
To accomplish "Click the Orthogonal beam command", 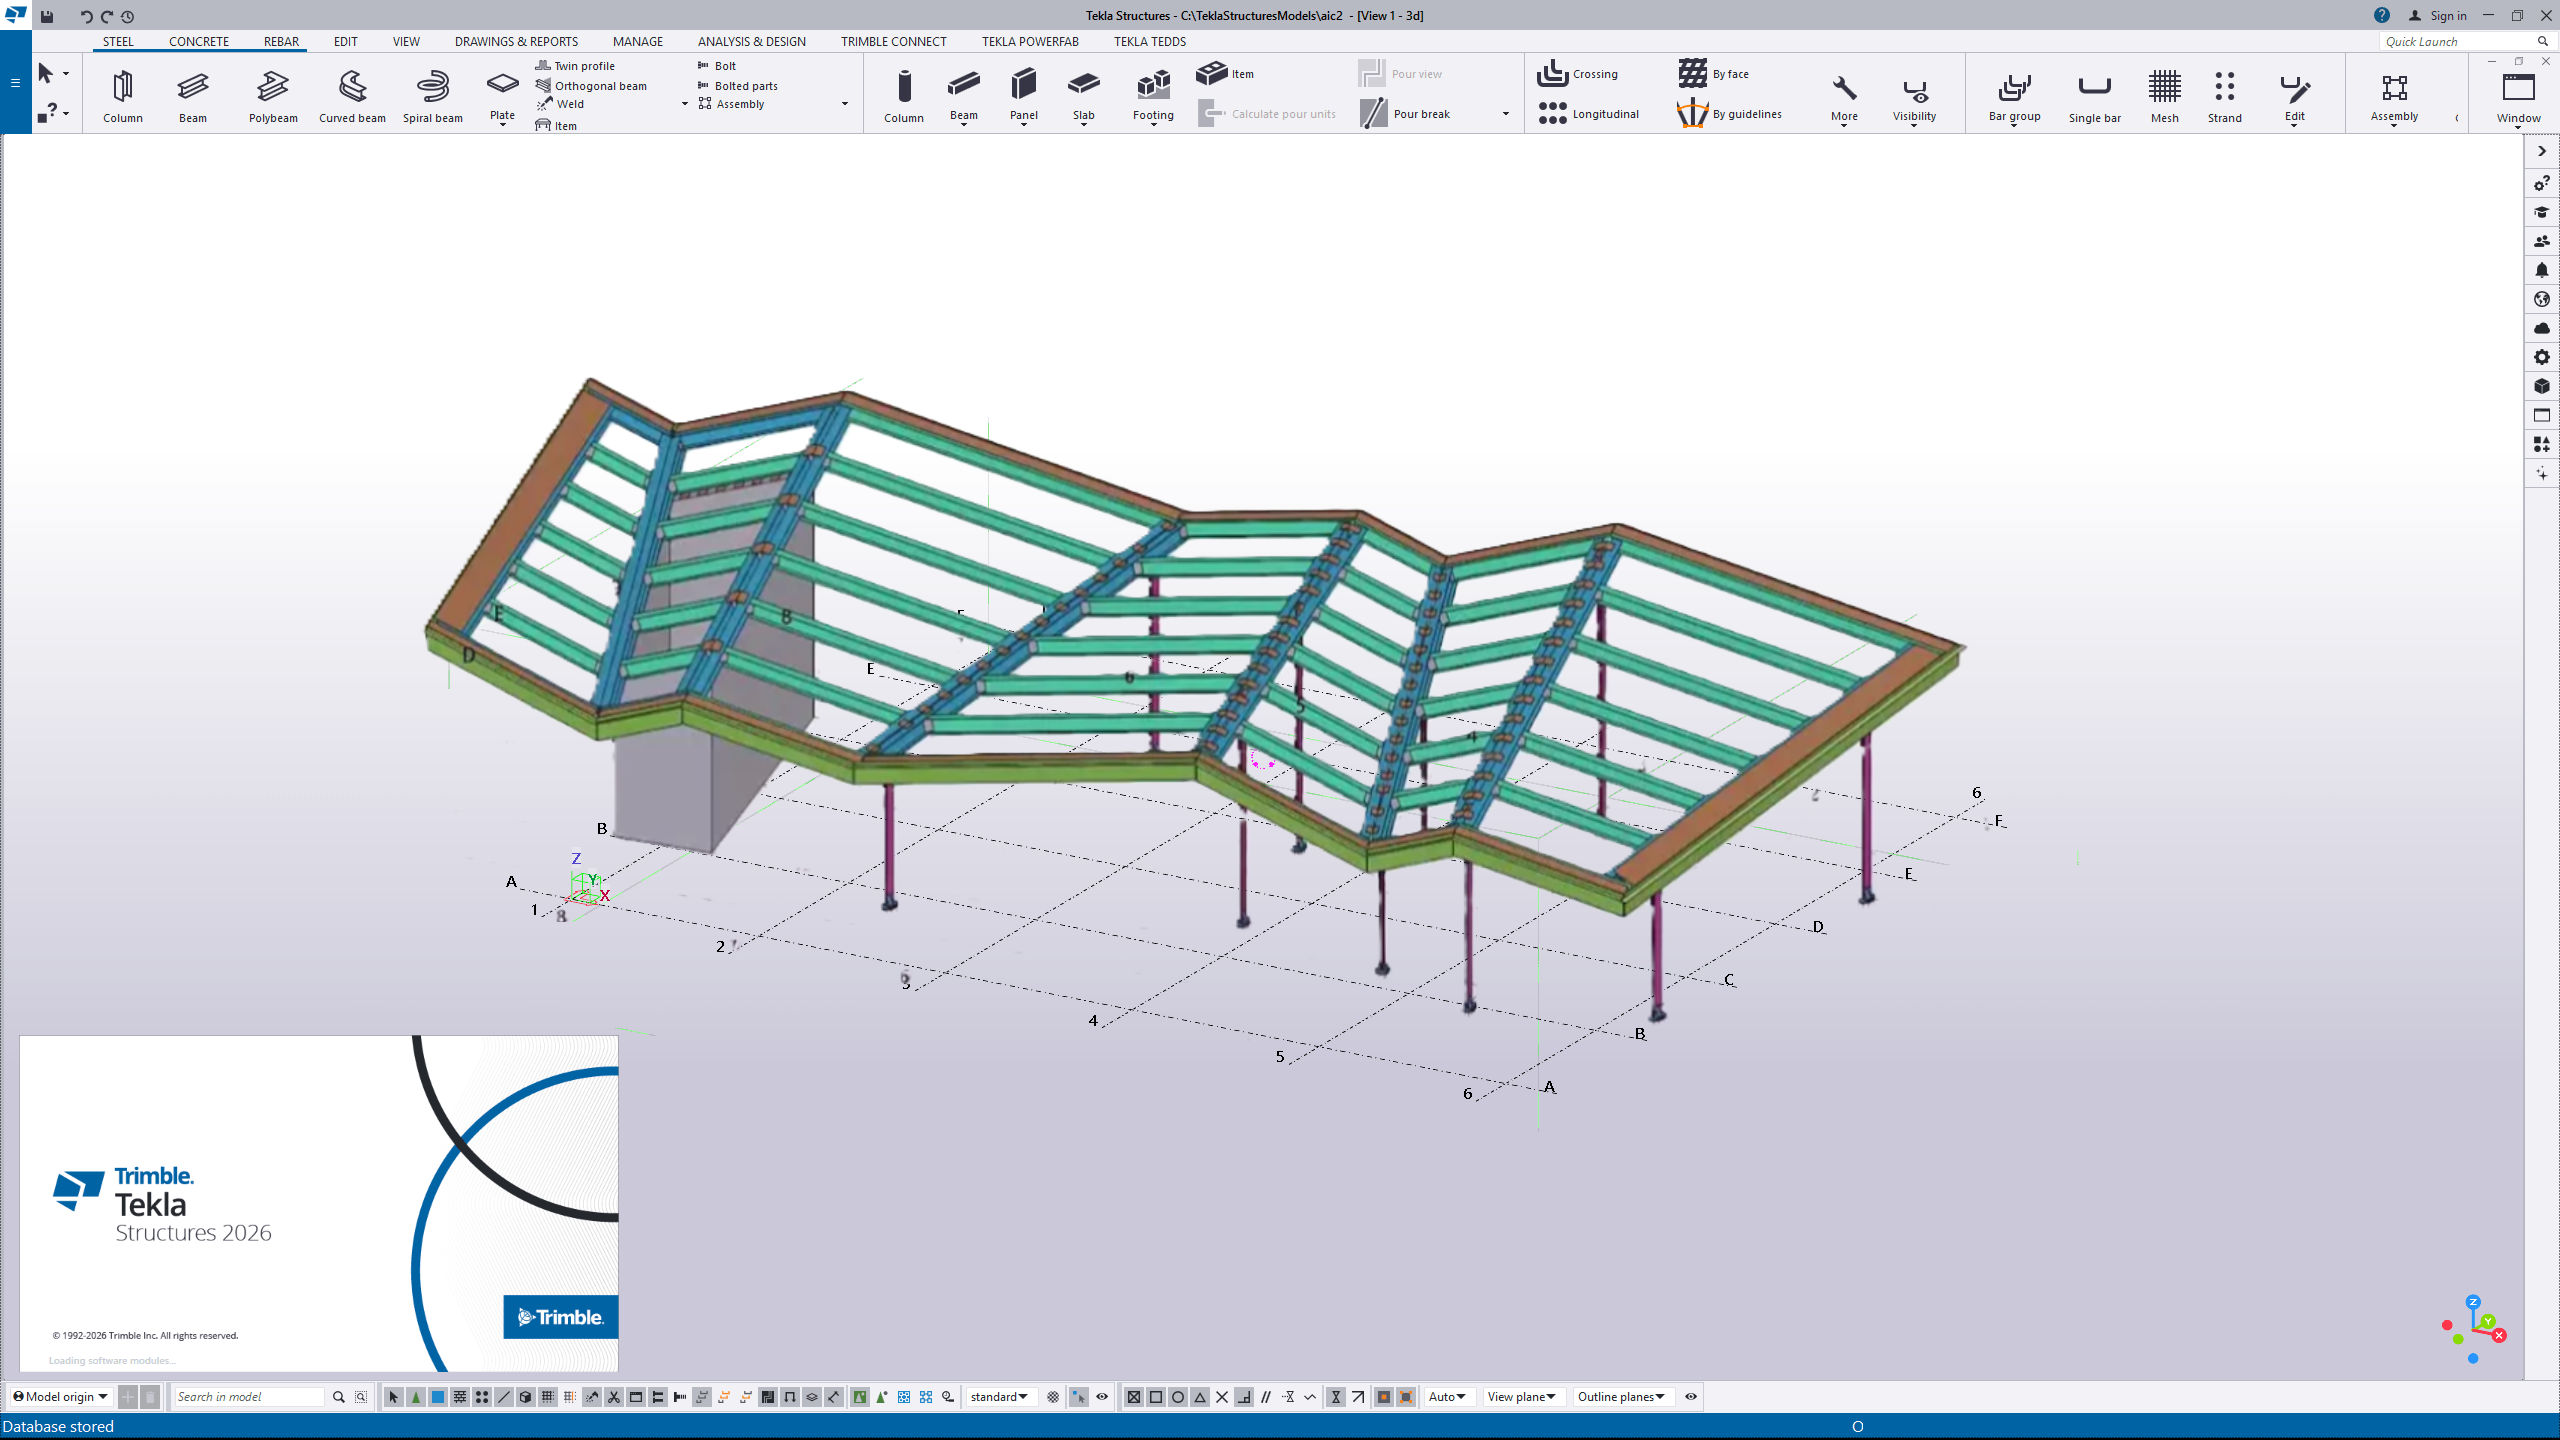I will pos(591,86).
